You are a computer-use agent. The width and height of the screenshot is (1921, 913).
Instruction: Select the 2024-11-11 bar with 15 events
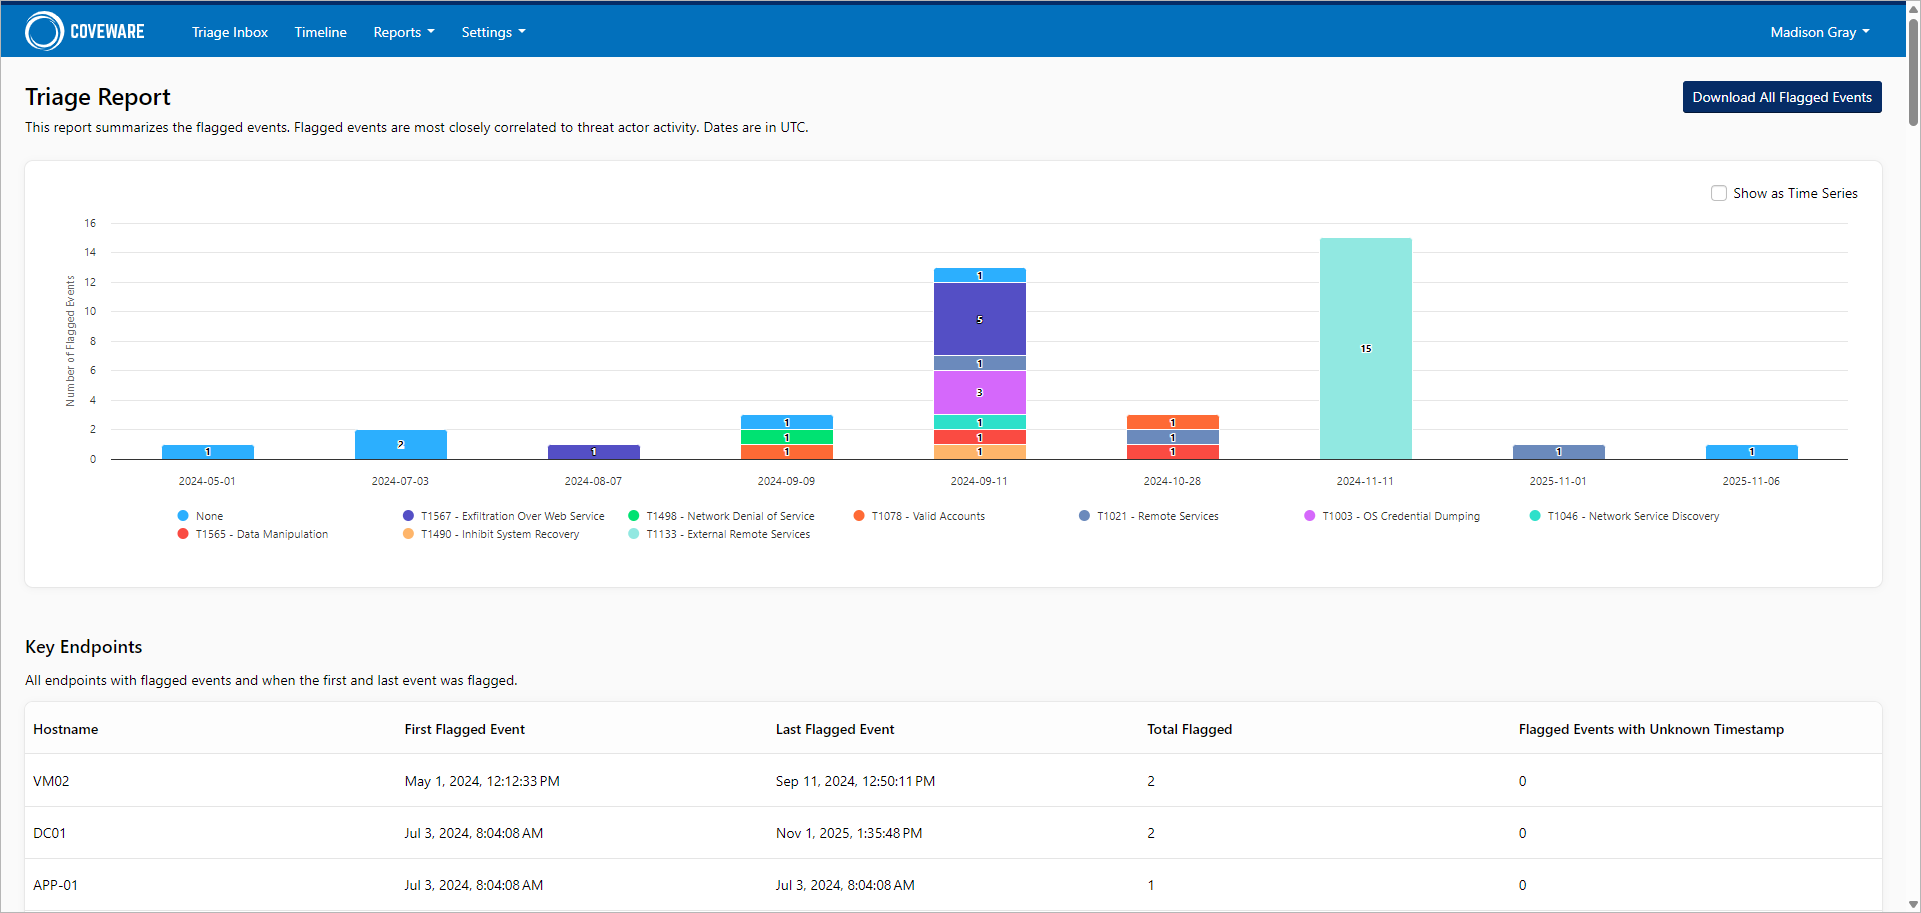click(x=1365, y=348)
